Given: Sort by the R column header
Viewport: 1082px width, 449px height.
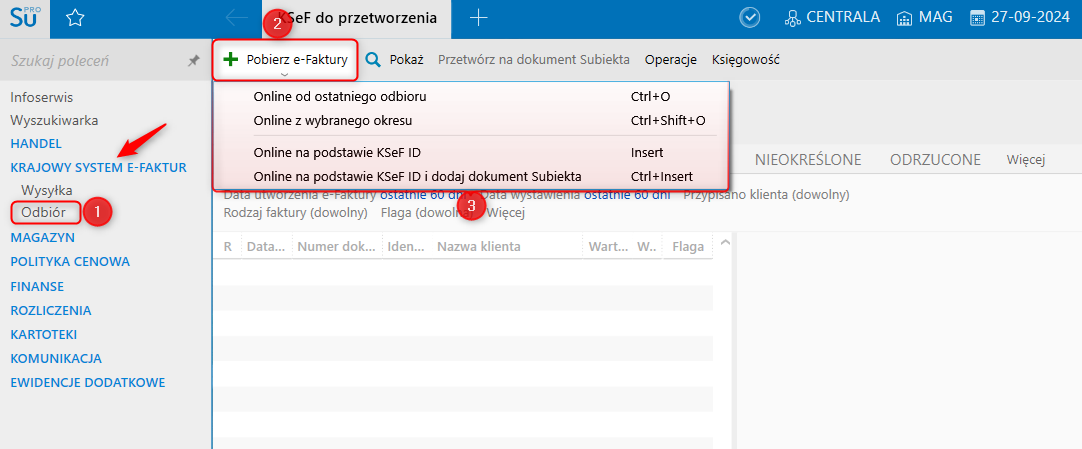Looking at the screenshot, I should click(228, 246).
